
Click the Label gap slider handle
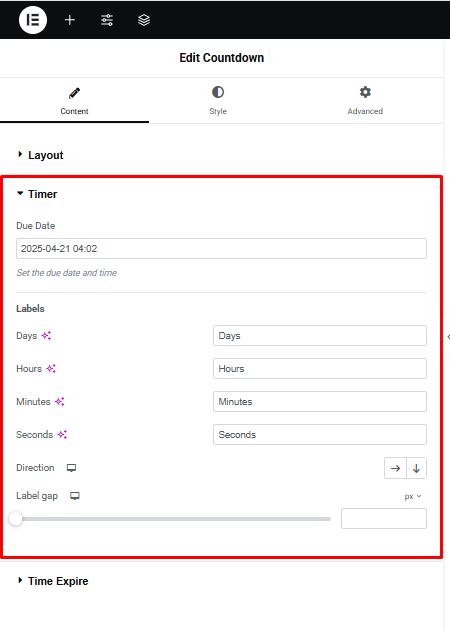pos(16,519)
